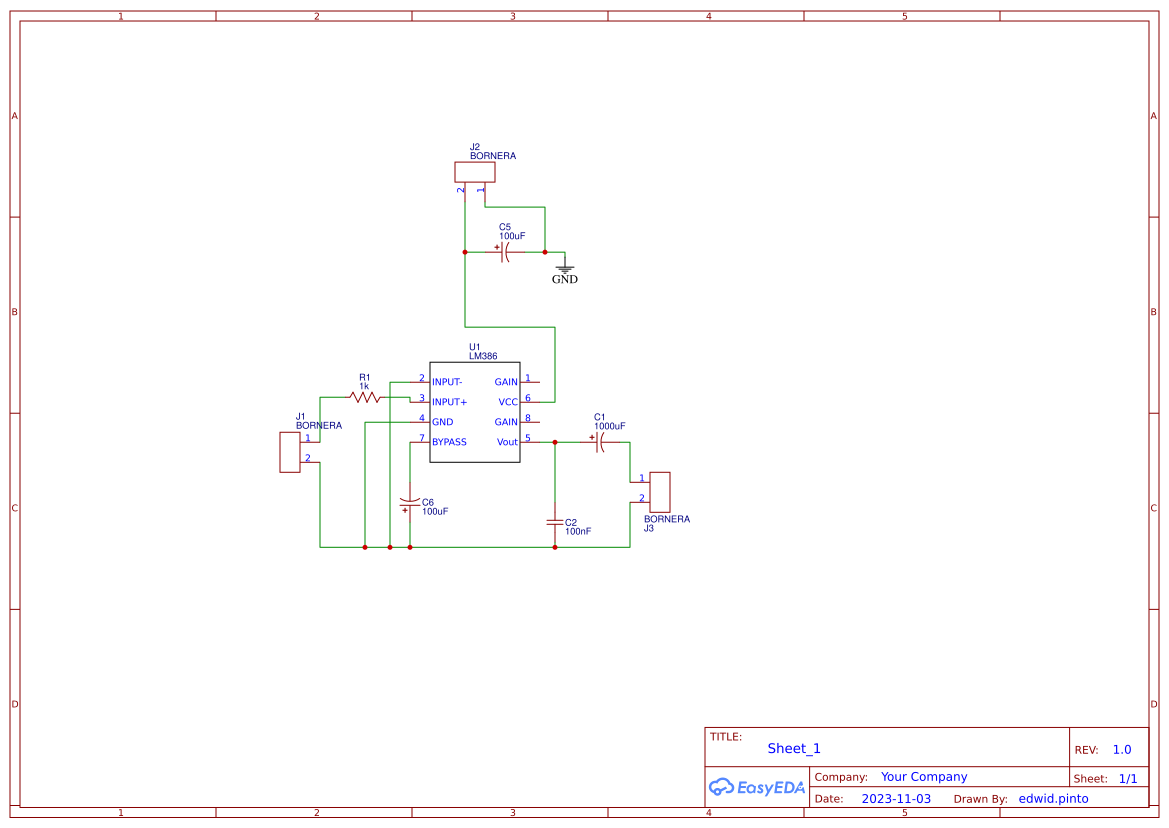Click the EasyEDA logo in title block
Screen dimensions: 1169x828
pos(757,787)
